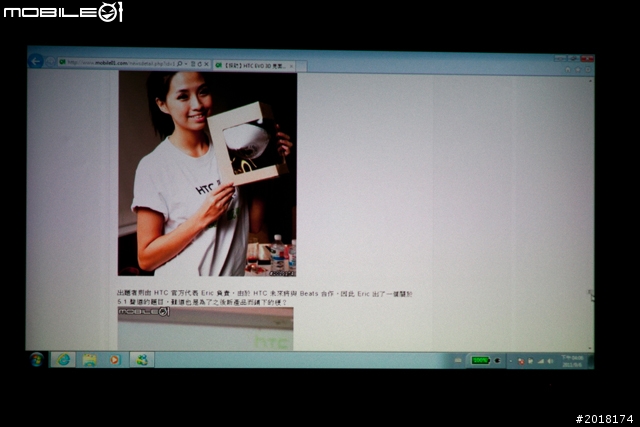The width and height of the screenshot is (640, 427).
Task: Close the HTC EVO 3D tab
Action: pyautogui.click(x=291, y=66)
